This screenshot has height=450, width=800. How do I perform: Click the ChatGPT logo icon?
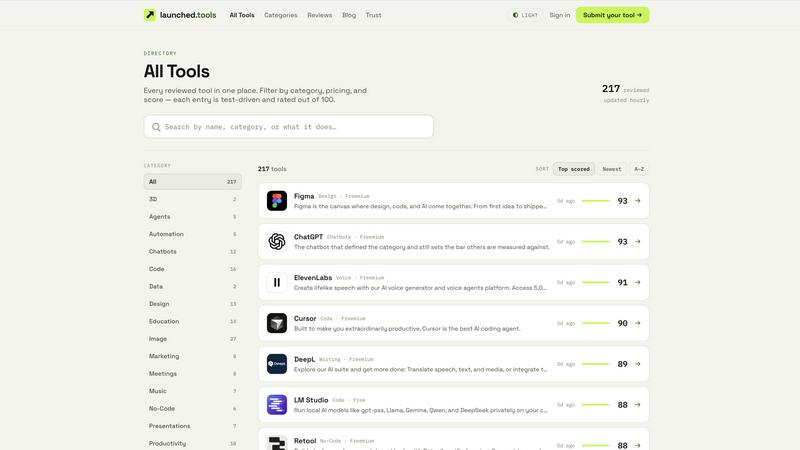(x=277, y=241)
